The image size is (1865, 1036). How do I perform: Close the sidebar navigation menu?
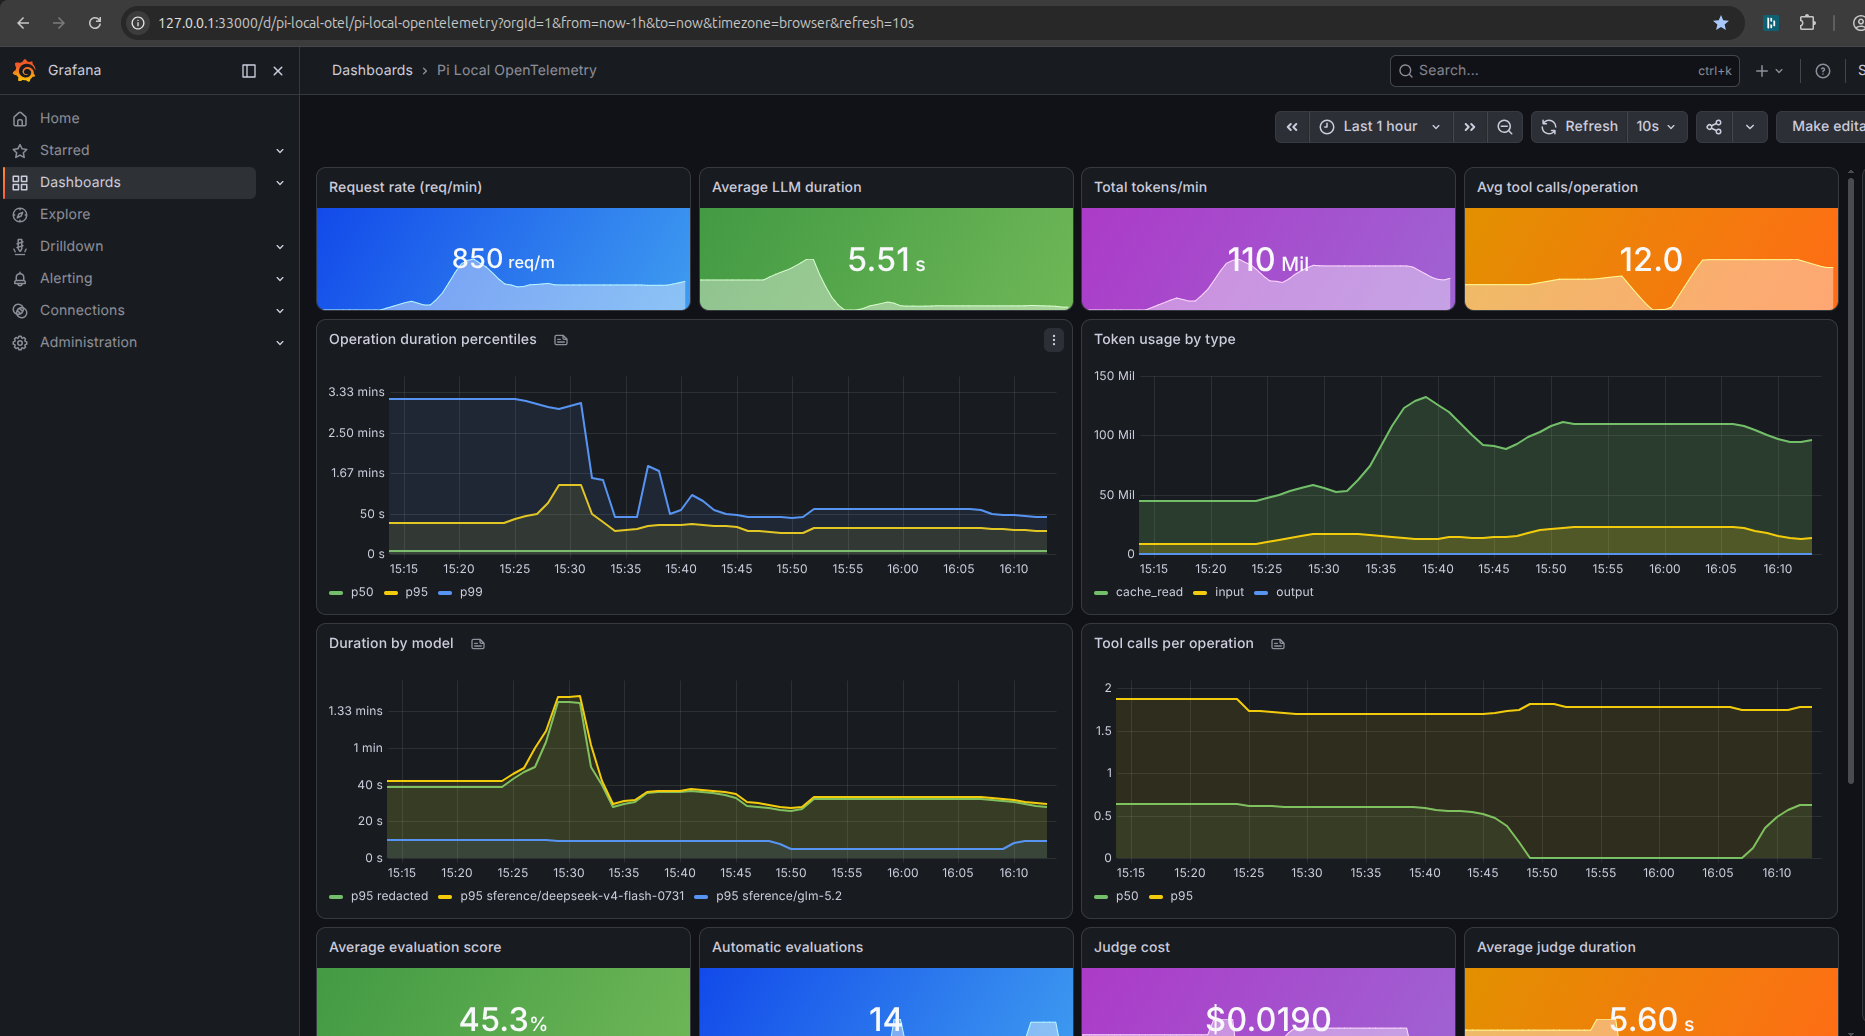click(x=278, y=71)
